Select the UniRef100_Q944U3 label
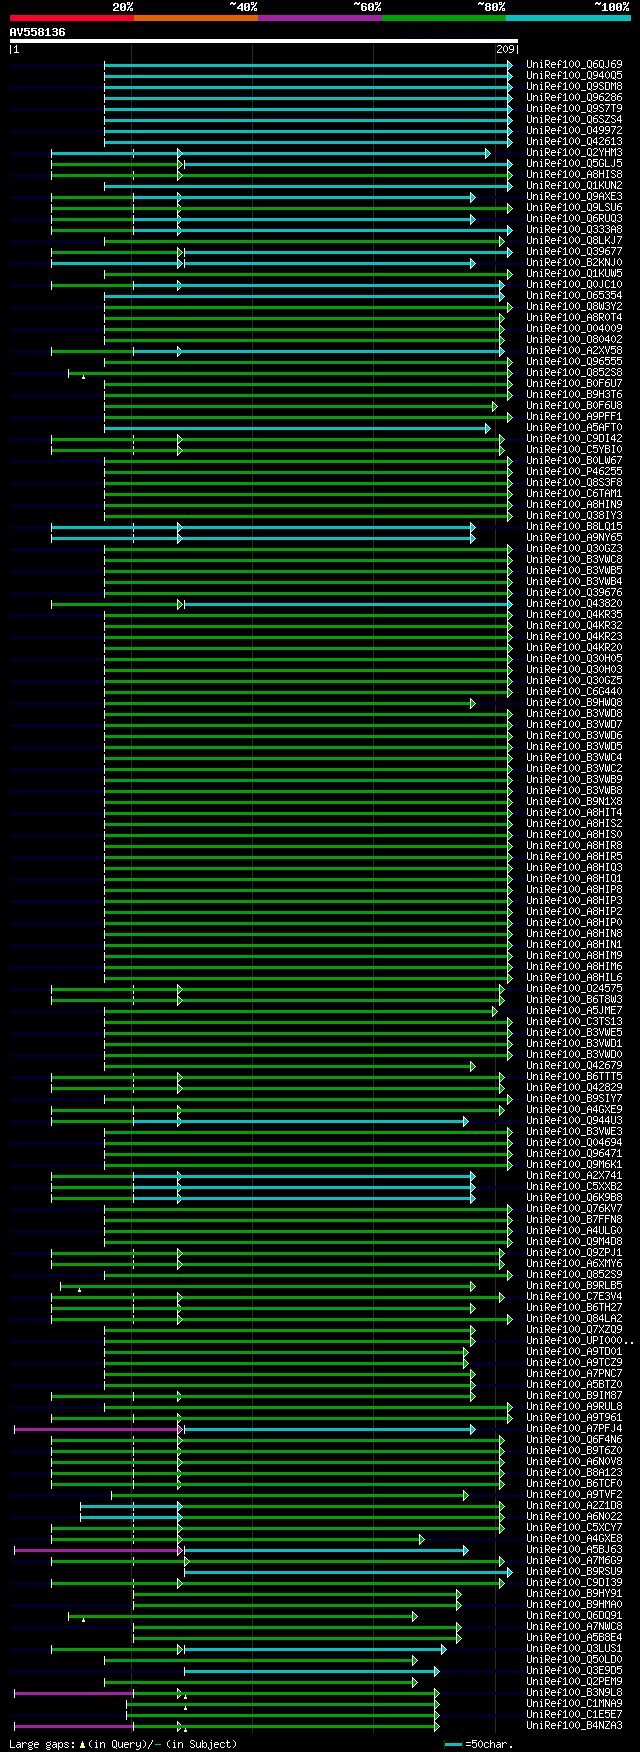The height and width of the screenshot is (1752, 640). pyautogui.click(x=574, y=1120)
